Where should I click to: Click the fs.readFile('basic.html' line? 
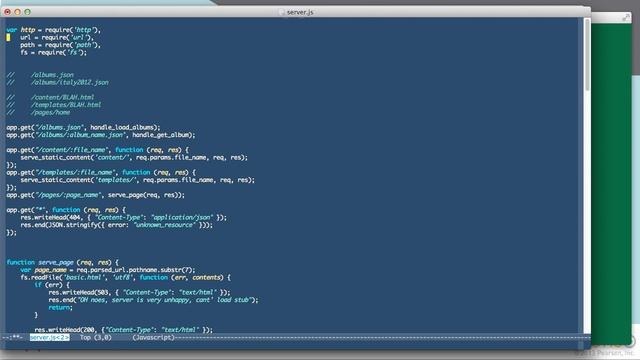pyautogui.click(x=125, y=277)
